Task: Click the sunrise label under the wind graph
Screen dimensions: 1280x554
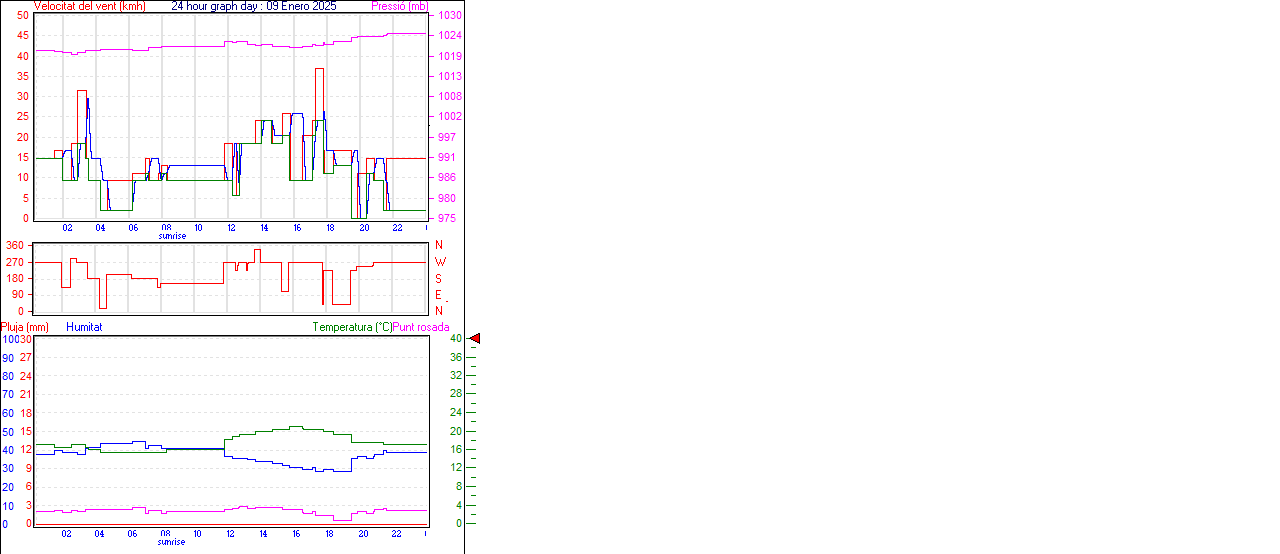Action: pos(171,236)
